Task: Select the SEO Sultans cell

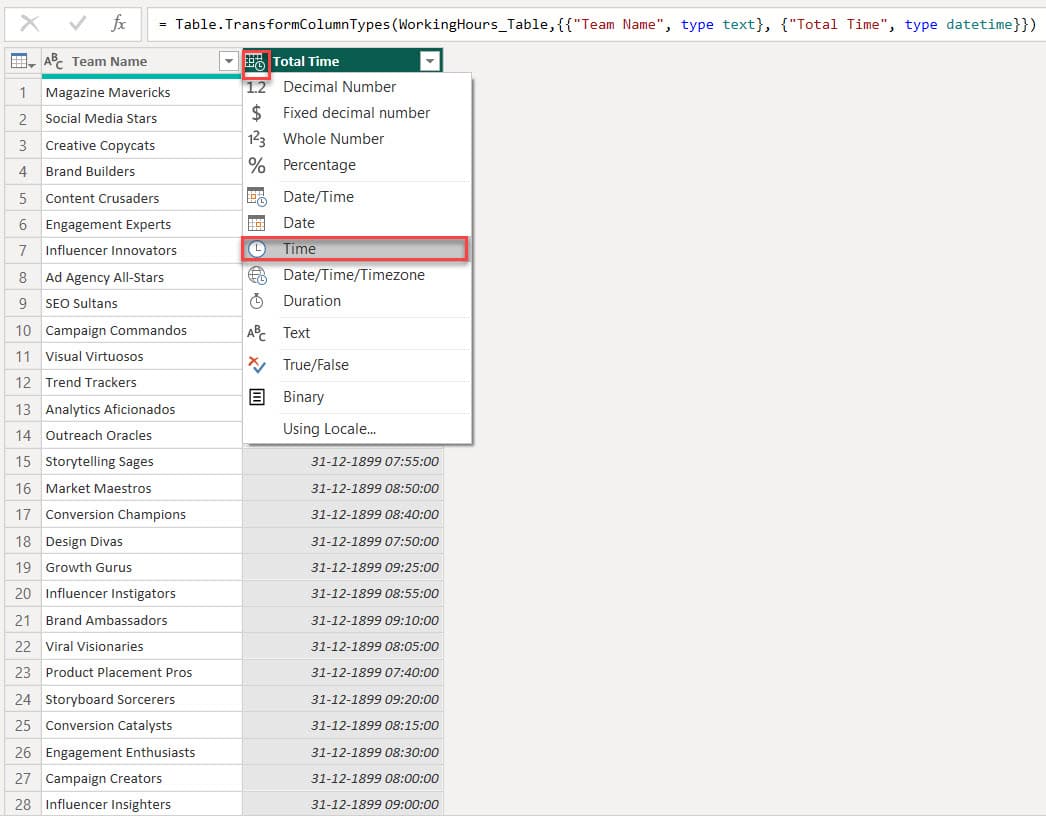Action: (x=141, y=304)
